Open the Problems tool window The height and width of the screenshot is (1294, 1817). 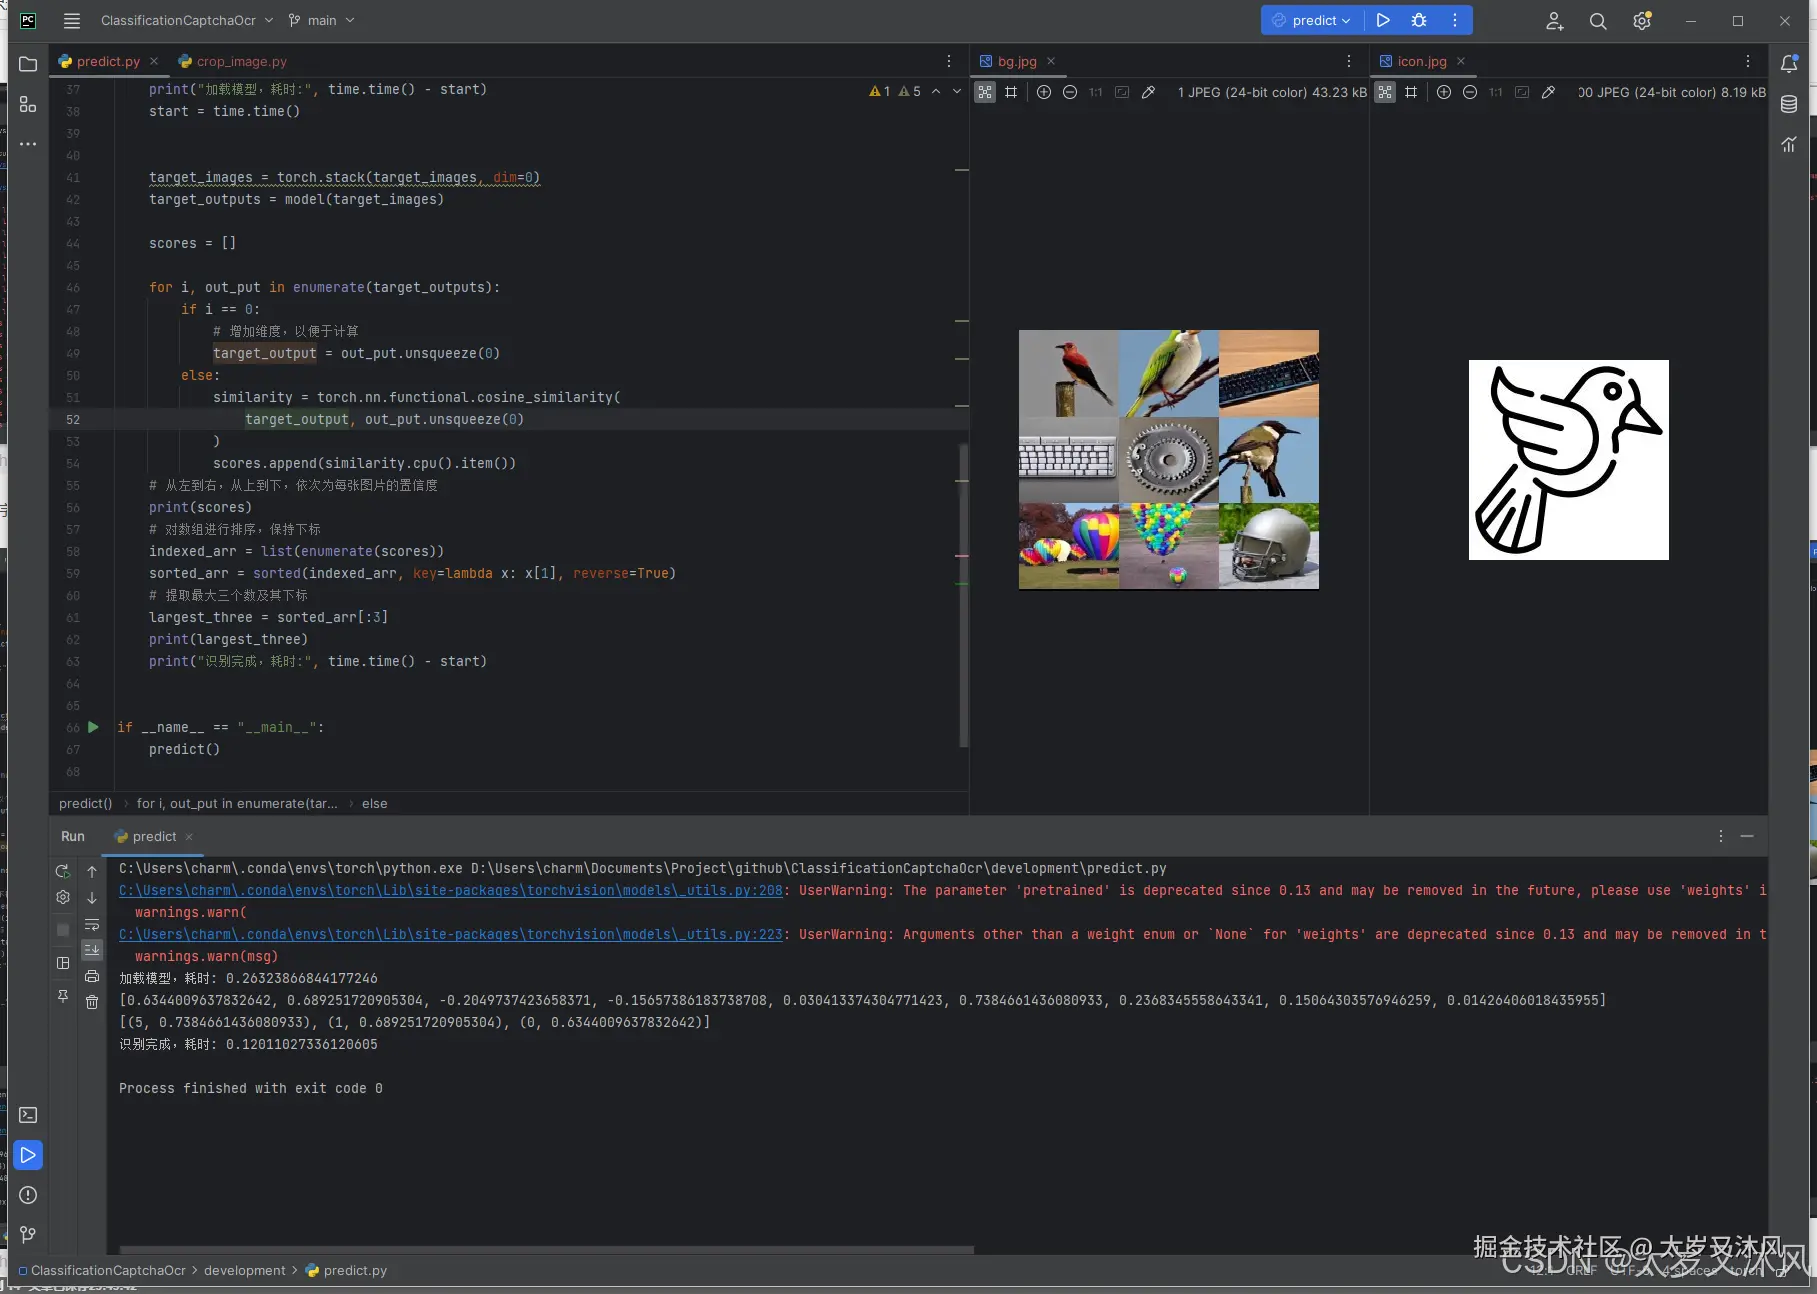coord(28,1195)
